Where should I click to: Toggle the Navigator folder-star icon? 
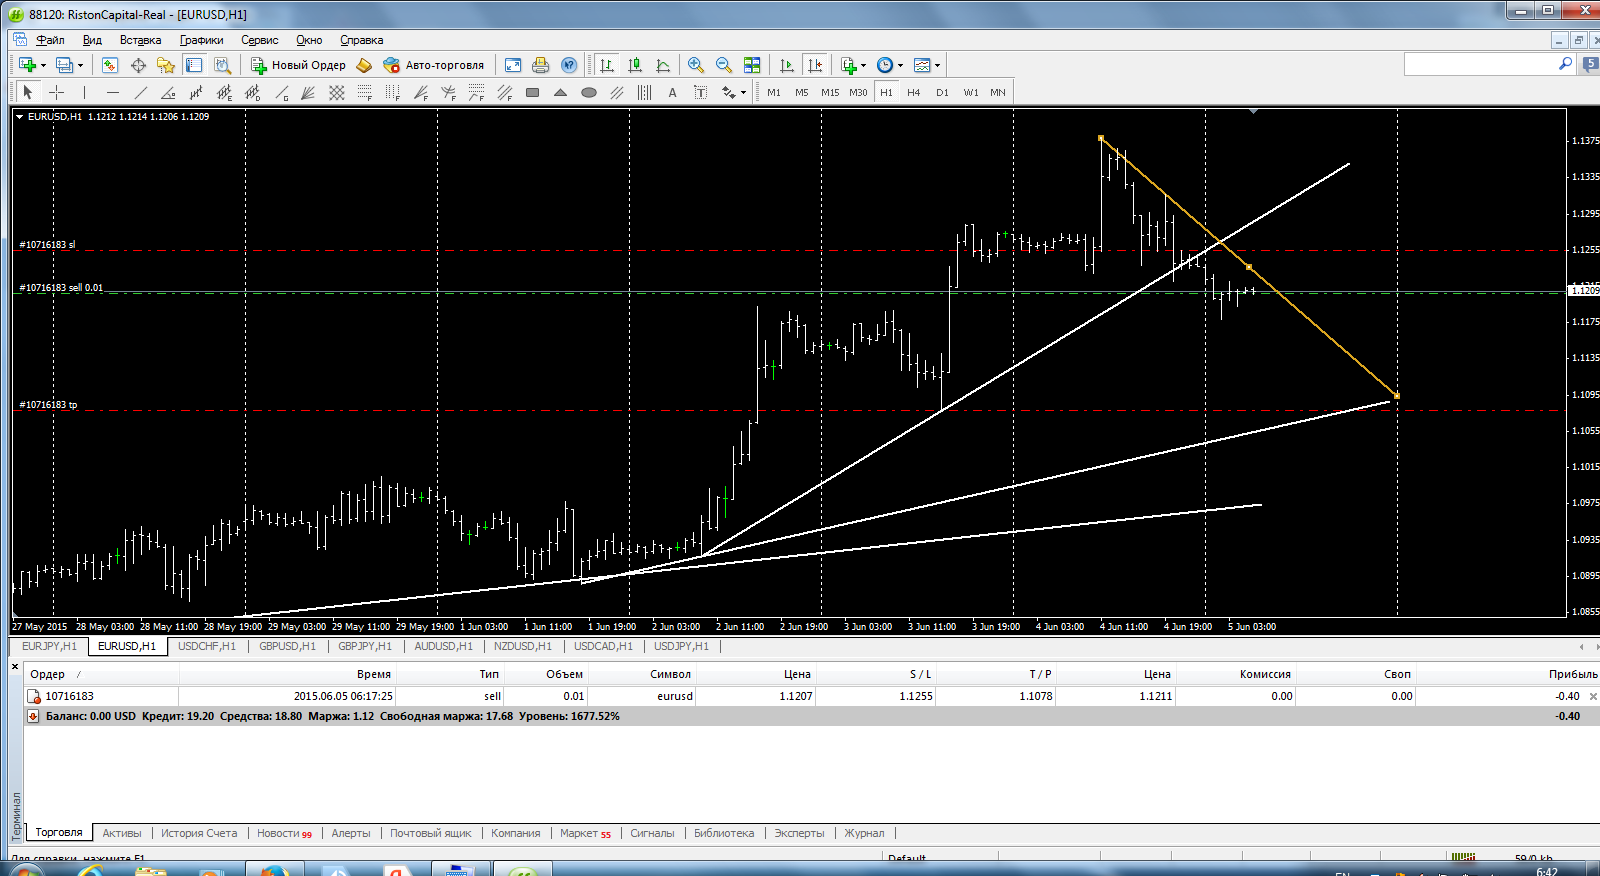click(166, 65)
